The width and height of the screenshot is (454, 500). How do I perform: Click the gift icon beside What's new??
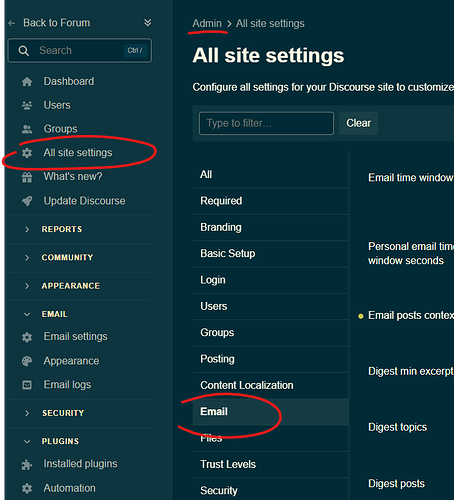tap(27, 177)
